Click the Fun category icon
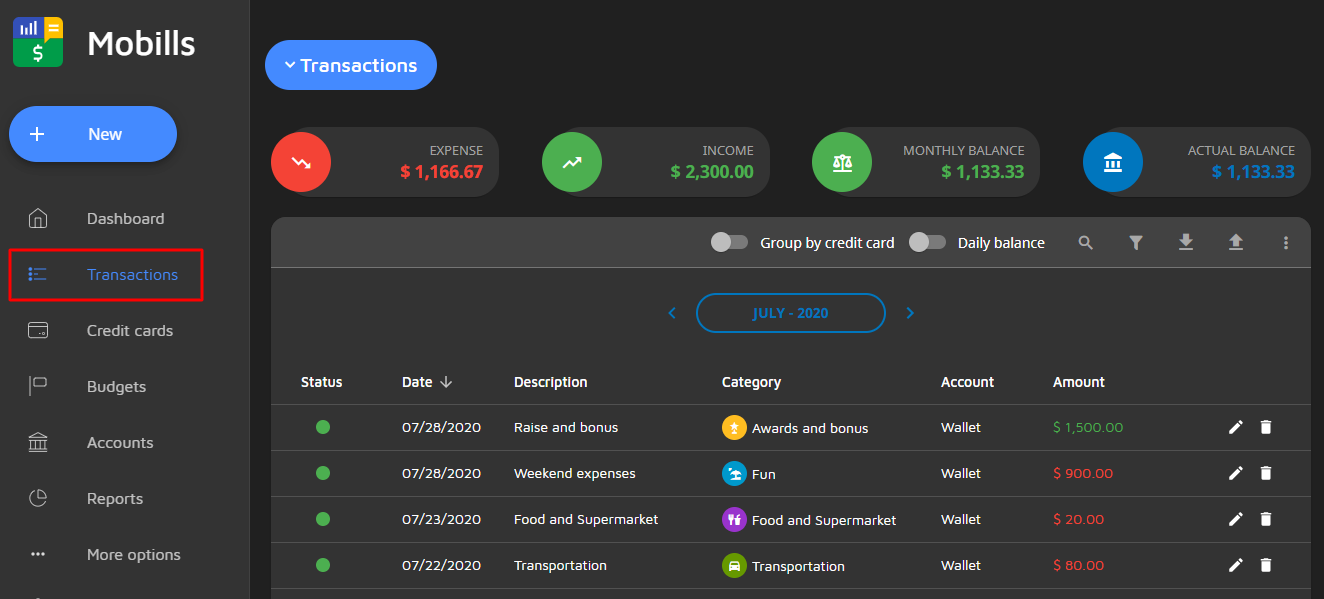The width and height of the screenshot is (1324, 599). click(x=734, y=474)
